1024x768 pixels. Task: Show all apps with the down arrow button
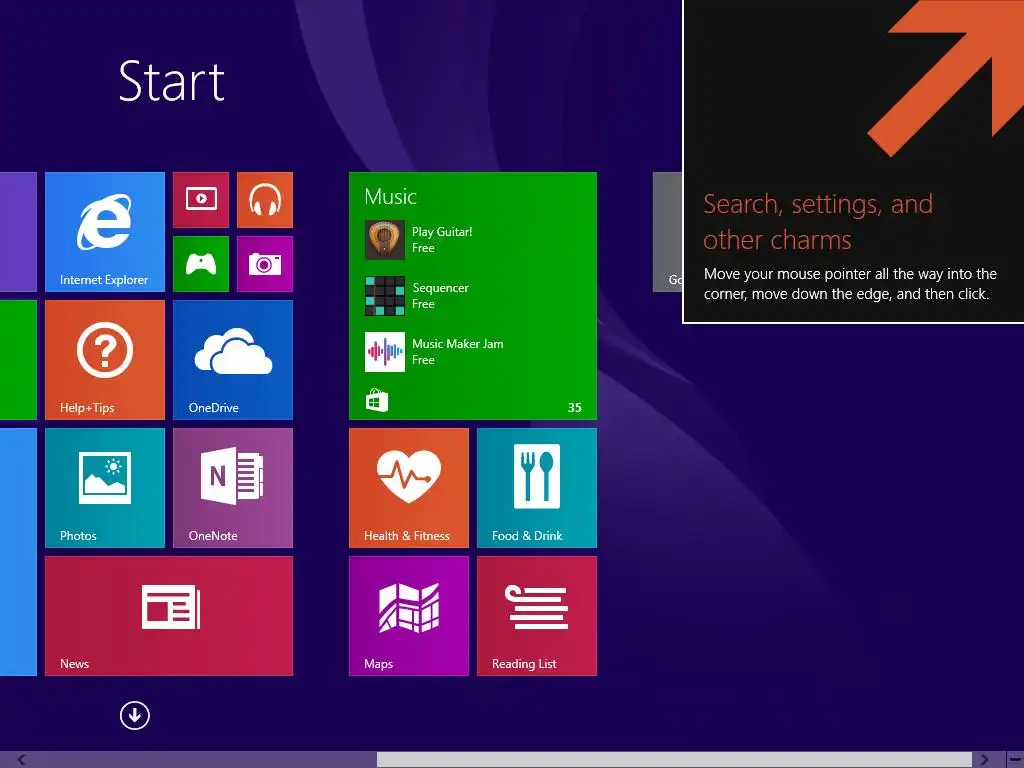pyautogui.click(x=135, y=716)
